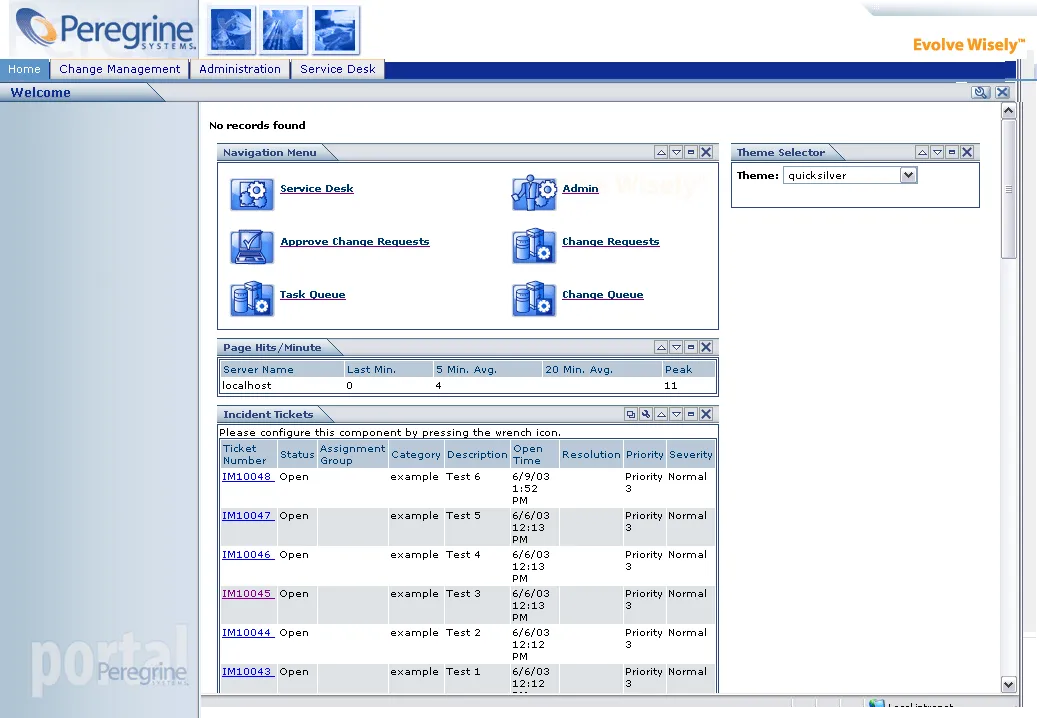Click the Change Requests database icon
Image resolution: width=1037 pixels, height=718 pixels.
pos(534,247)
